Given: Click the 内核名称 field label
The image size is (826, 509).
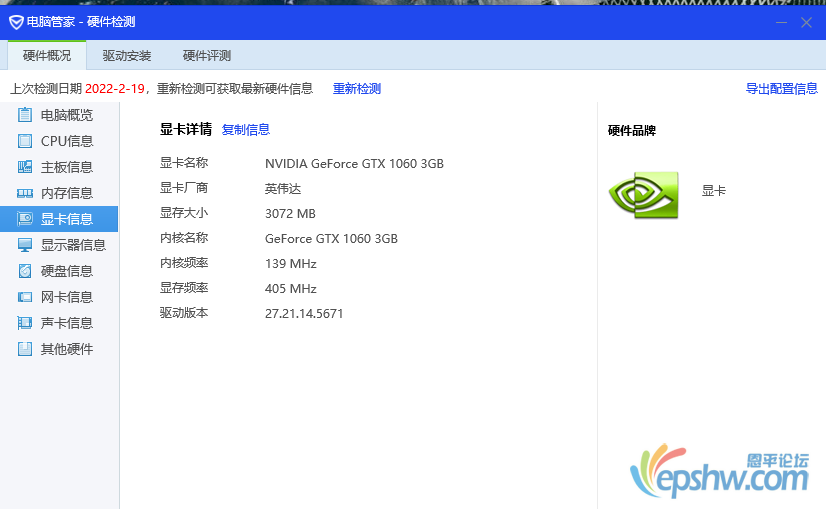Looking at the screenshot, I should (184, 238).
